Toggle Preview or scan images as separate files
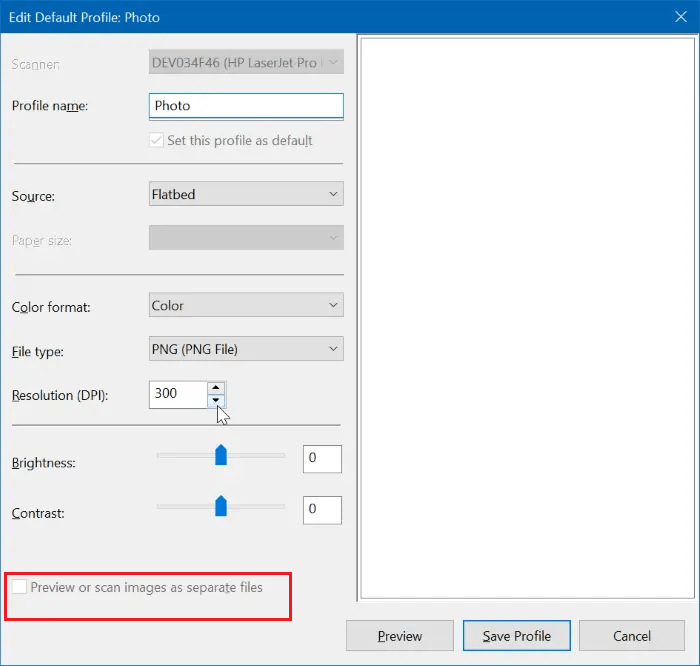 click(x=19, y=587)
